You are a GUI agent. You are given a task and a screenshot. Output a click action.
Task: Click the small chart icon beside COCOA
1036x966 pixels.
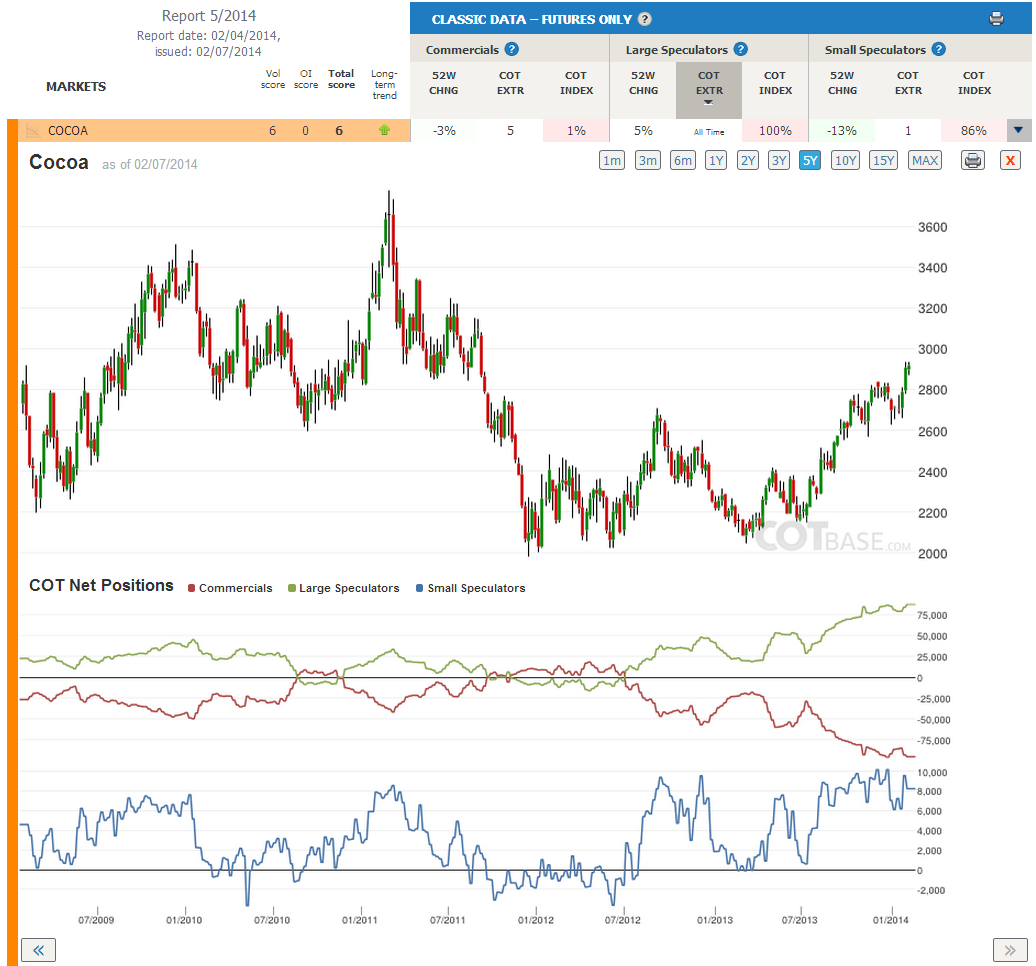point(32,131)
